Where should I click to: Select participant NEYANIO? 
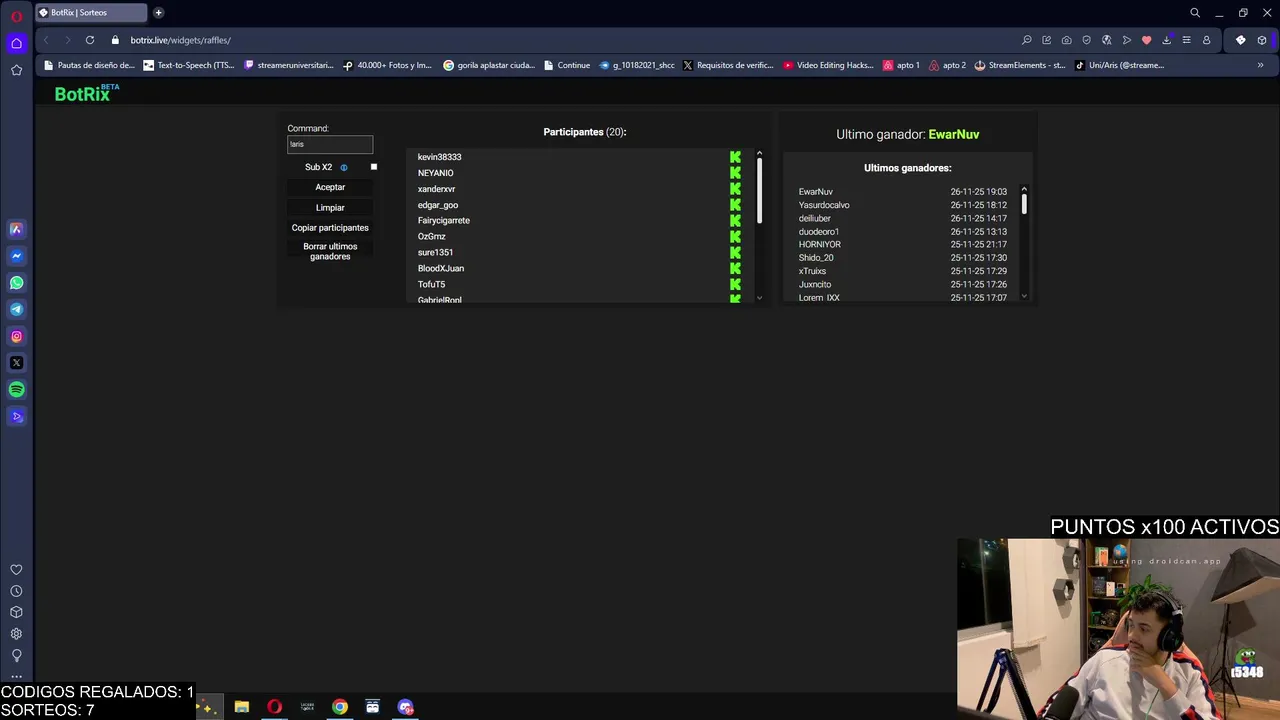435,173
